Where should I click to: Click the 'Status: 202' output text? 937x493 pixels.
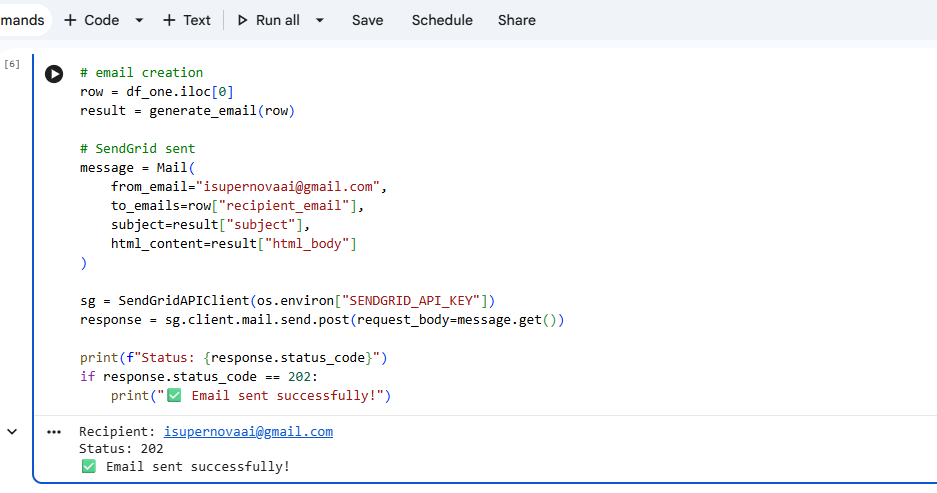pyautogui.click(x=121, y=449)
